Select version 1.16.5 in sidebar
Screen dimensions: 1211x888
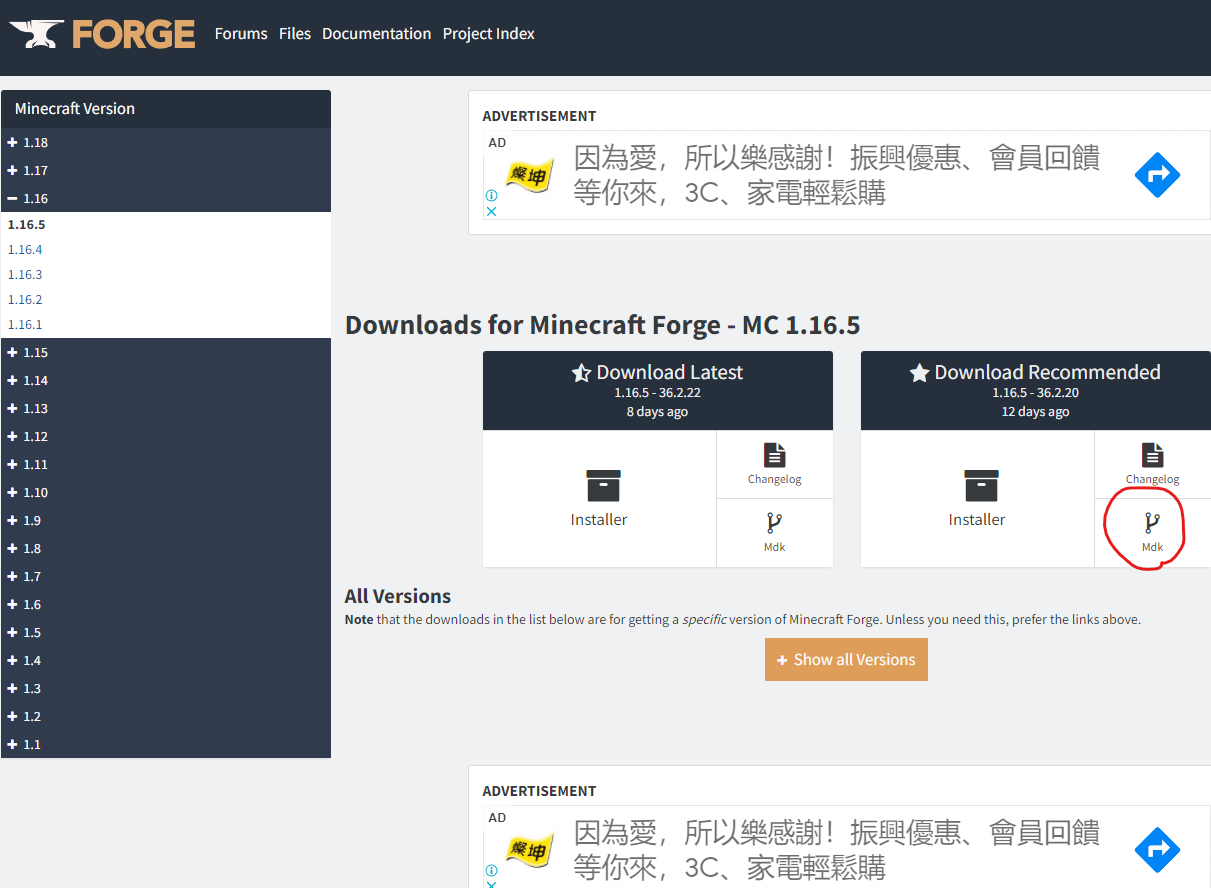[27, 225]
